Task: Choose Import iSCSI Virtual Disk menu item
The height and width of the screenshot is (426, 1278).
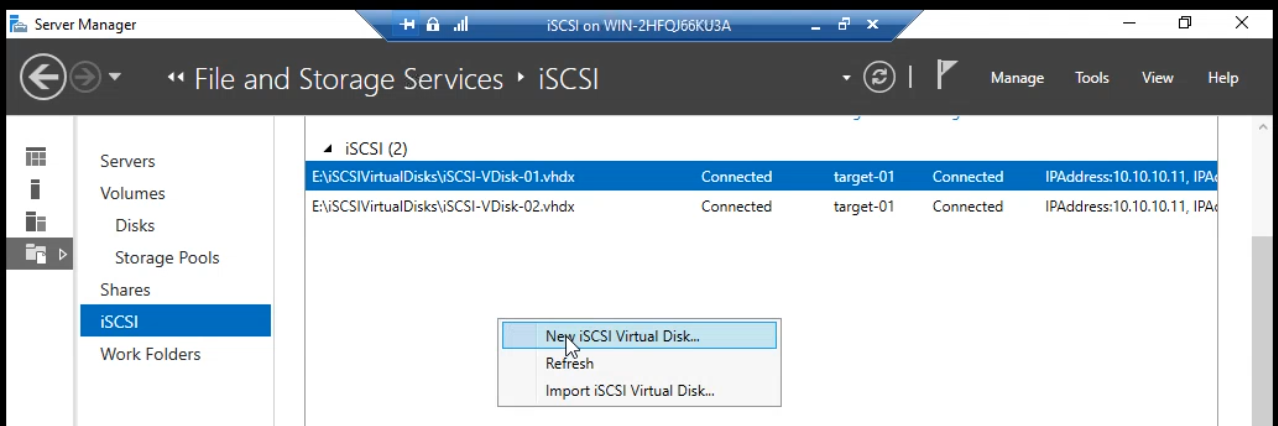Action: pos(640,390)
